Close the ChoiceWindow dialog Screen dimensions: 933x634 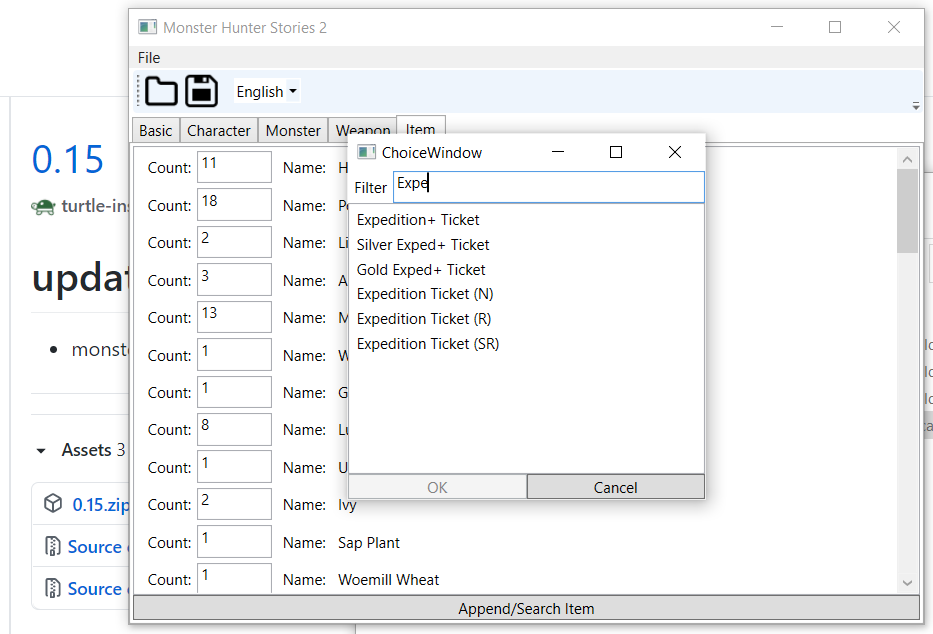pos(674,152)
